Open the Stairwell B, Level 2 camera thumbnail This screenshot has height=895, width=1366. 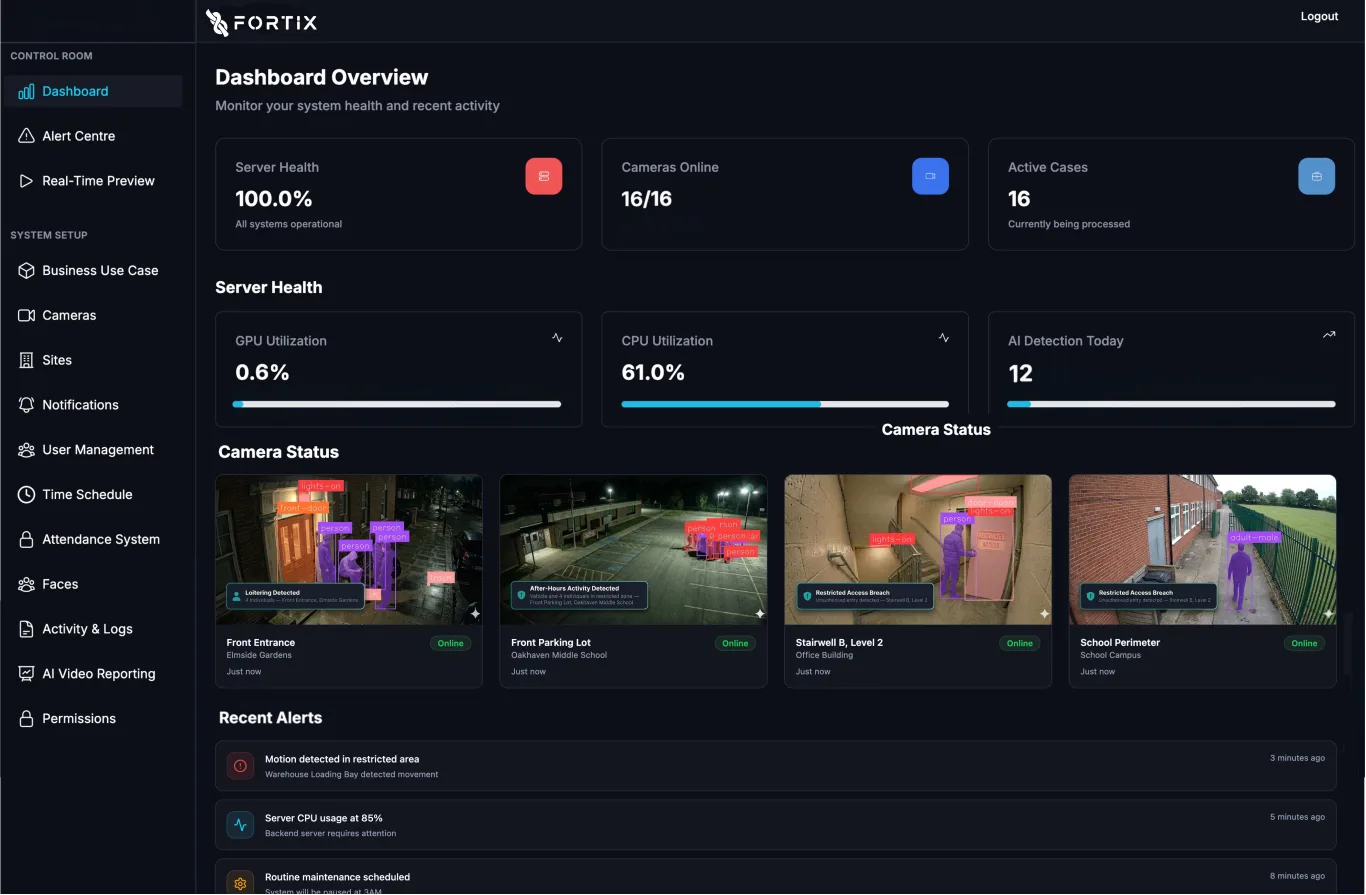coord(918,550)
